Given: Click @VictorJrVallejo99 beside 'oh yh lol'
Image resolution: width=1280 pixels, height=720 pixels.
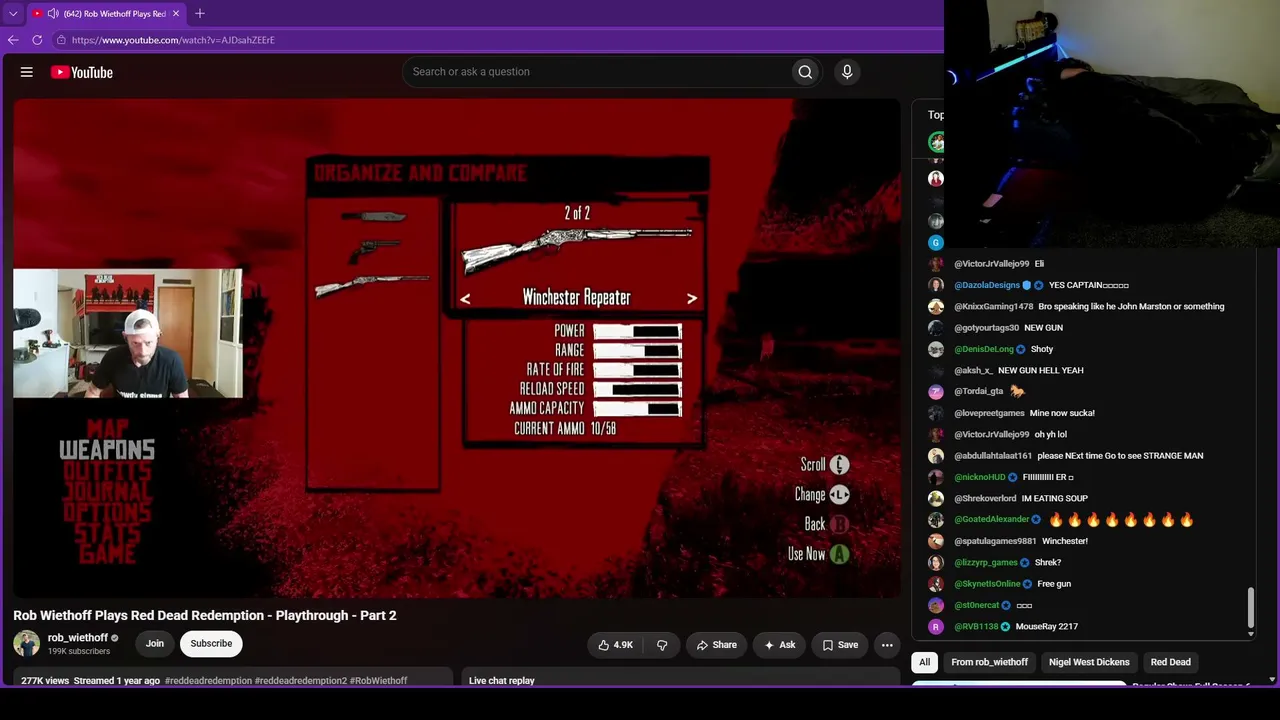Looking at the screenshot, I should pyautogui.click(x=992, y=435).
